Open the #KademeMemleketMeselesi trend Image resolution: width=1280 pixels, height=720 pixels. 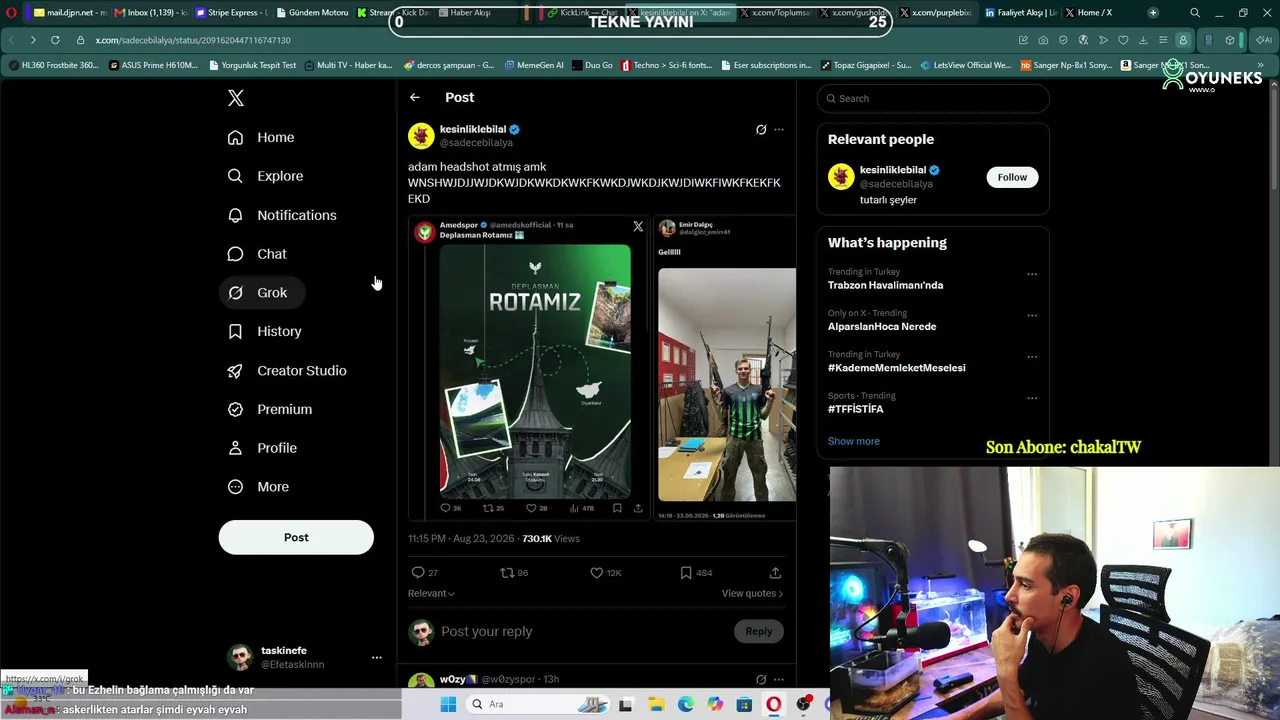(x=897, y=368)
